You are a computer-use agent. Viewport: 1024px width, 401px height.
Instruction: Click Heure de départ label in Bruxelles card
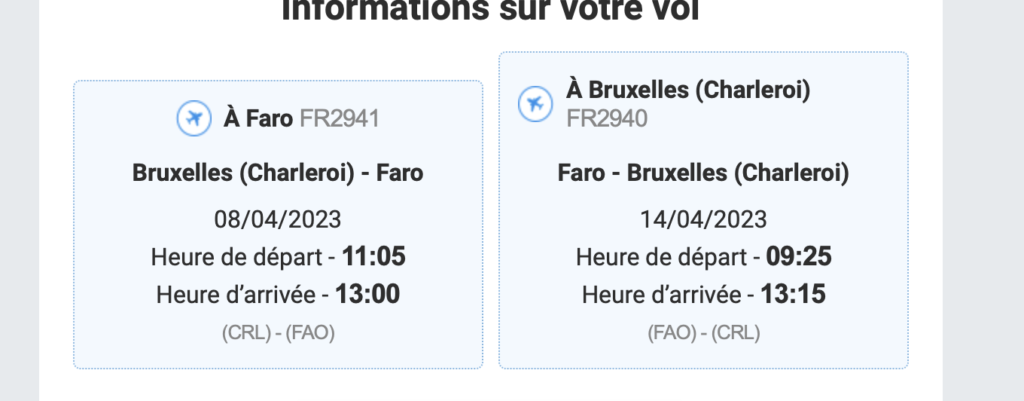pyautogui.click(x=662, y=257)
